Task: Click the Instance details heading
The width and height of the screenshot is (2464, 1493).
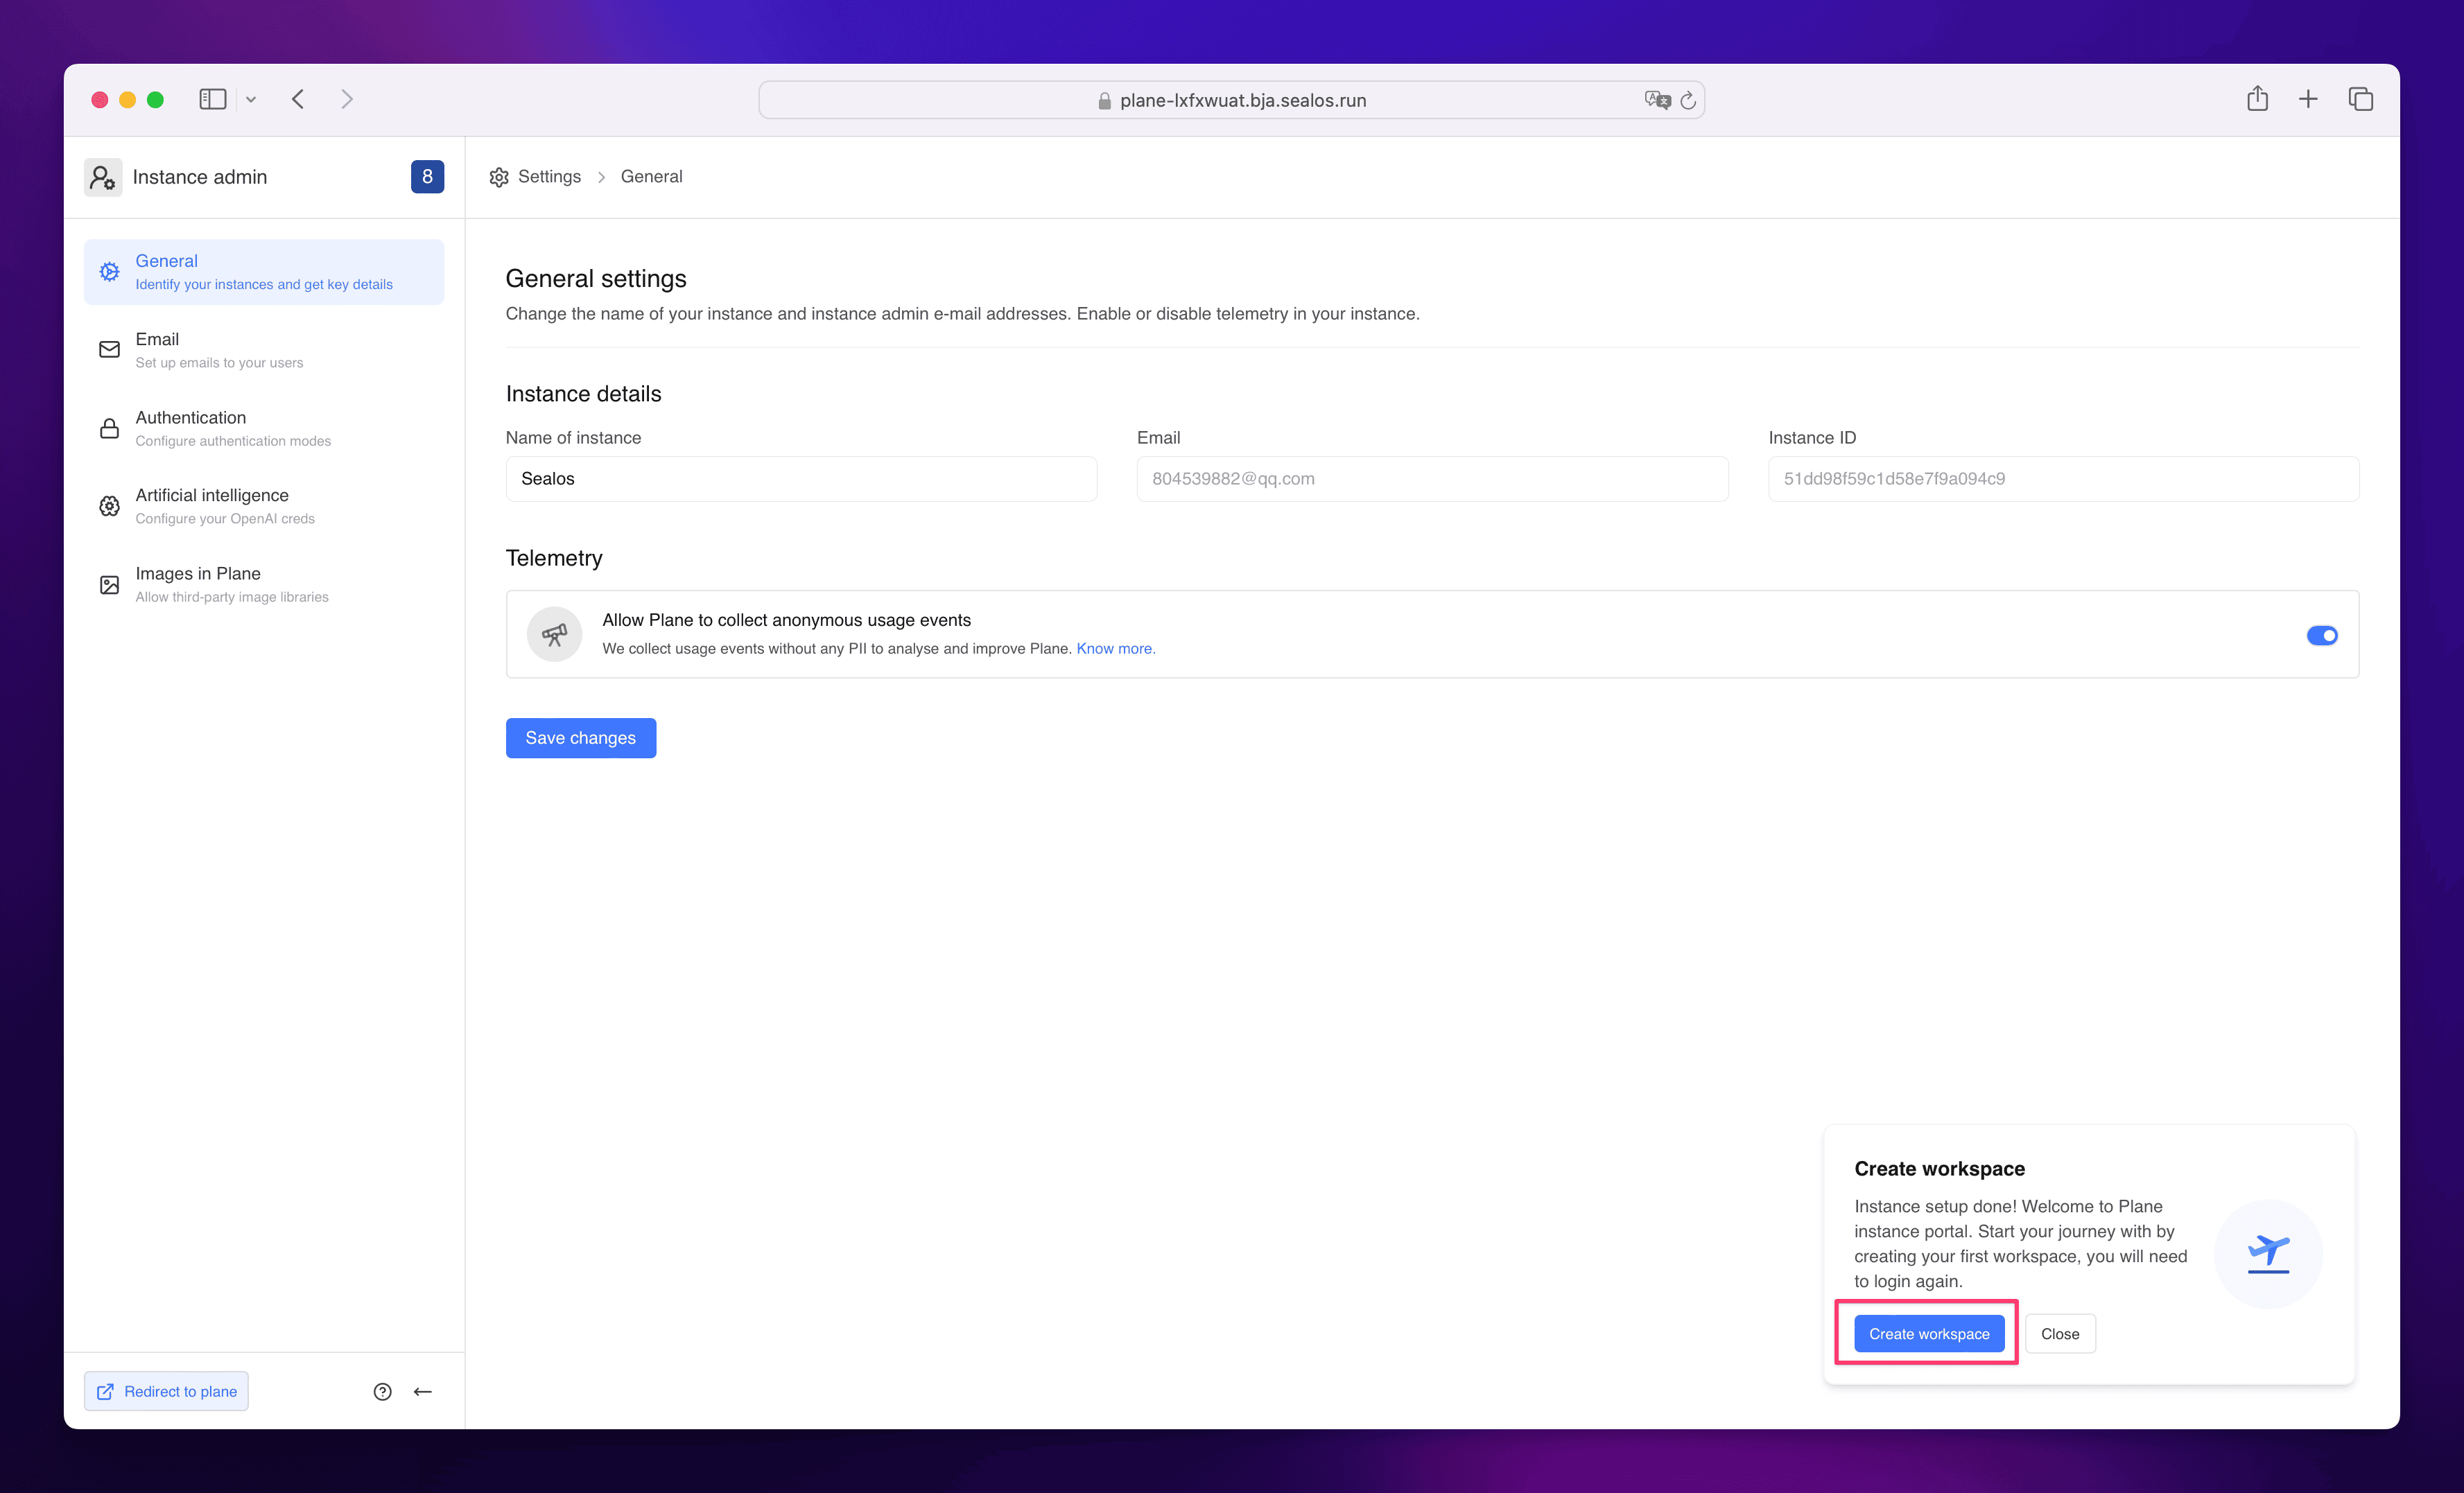Action: coord(583,394)
